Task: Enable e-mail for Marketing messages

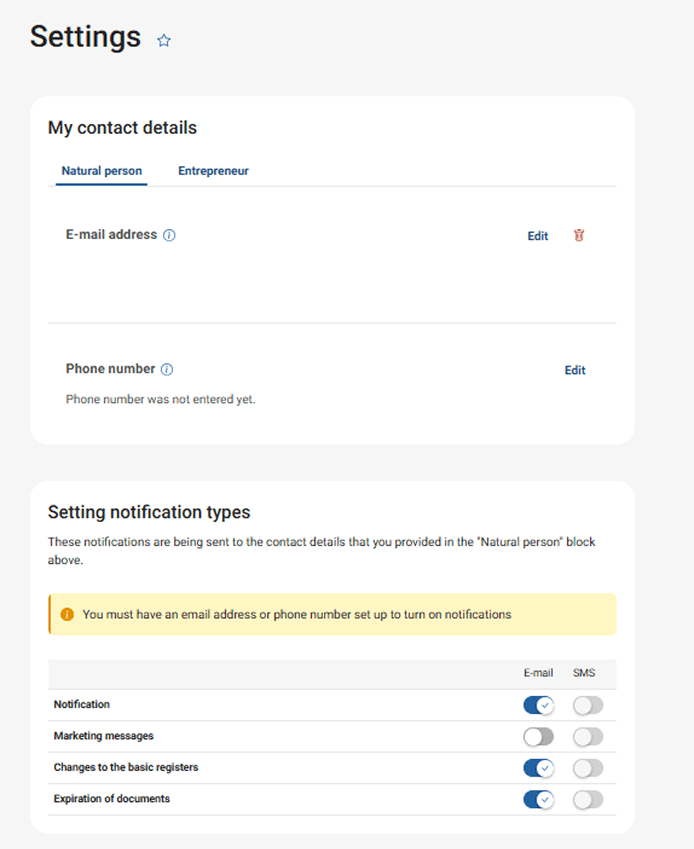Action: tap(538, 736)
